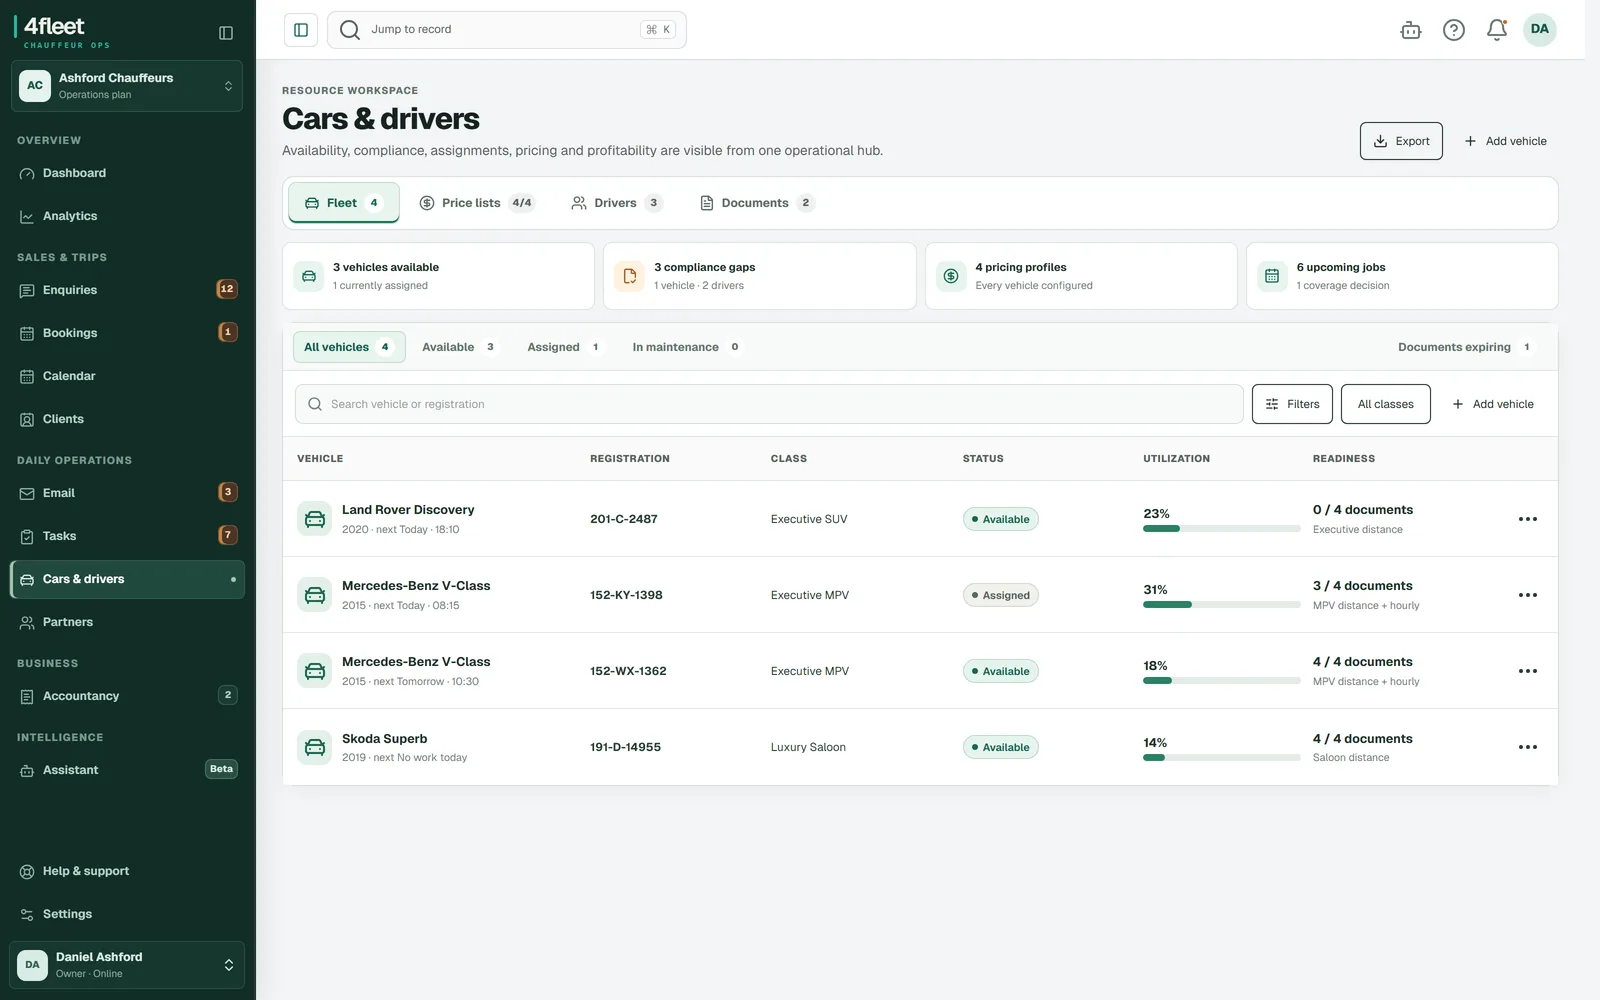Switch to the Price lists tab
This screenshot has height=1000, width=1600.
(476, 203)
